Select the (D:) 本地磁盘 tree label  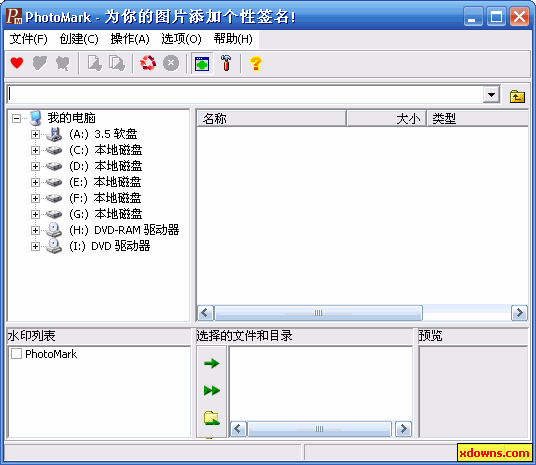click(105, 166)
